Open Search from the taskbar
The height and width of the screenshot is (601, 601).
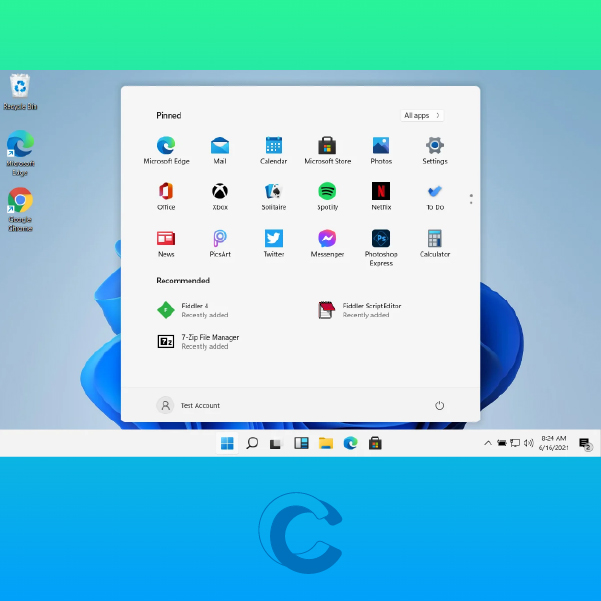tap(252, 443)
